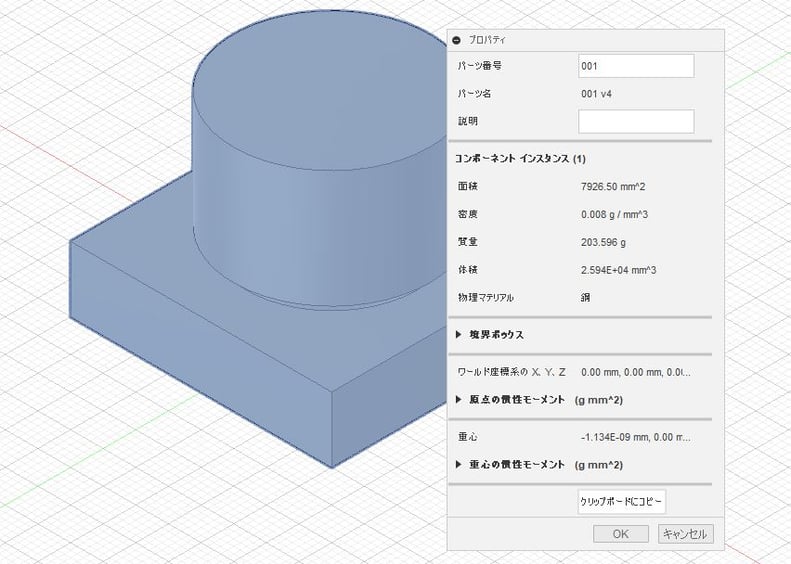Select the area value 7926.50 mm^2
Viewport: 791px width, 564px height.
(x=613, y=187)
